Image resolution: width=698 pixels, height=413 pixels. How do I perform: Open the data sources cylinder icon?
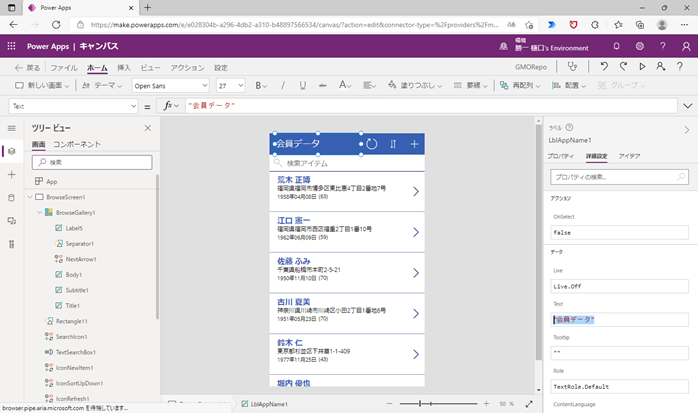point(12,198)
